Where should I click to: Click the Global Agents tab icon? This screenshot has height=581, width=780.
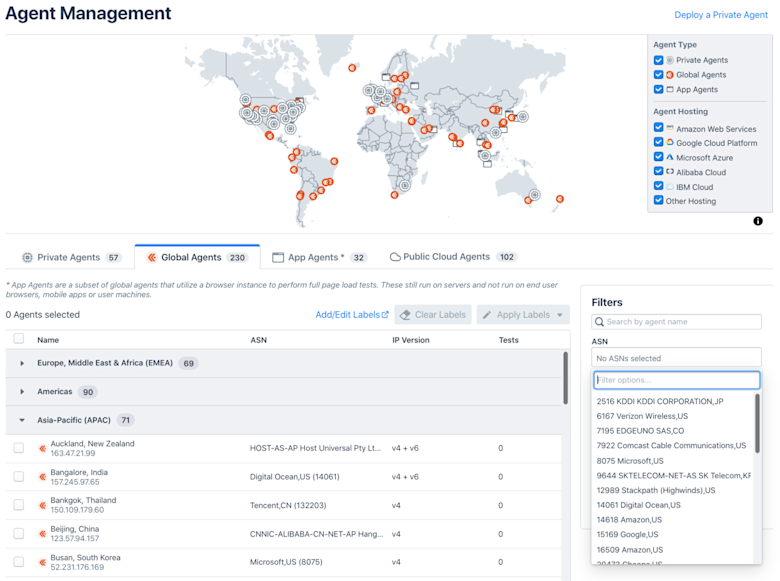point(152,257)
